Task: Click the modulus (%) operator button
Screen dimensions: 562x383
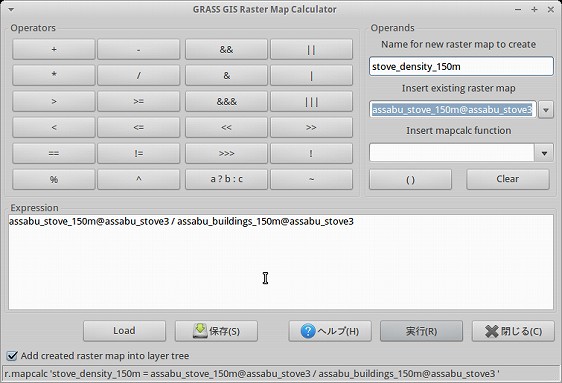Action: [54, 179]
